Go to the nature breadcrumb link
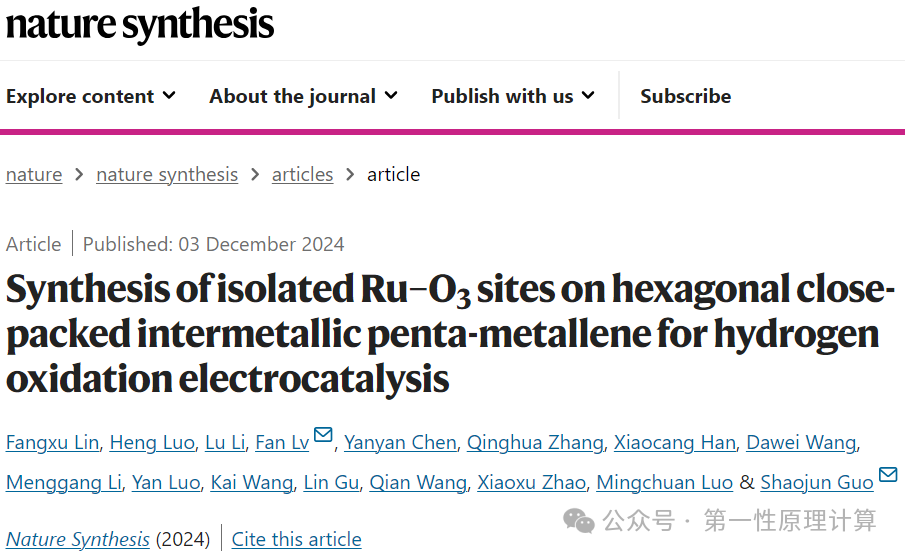The width and height of the screenshot is (905, 556). tap(34, 174)
